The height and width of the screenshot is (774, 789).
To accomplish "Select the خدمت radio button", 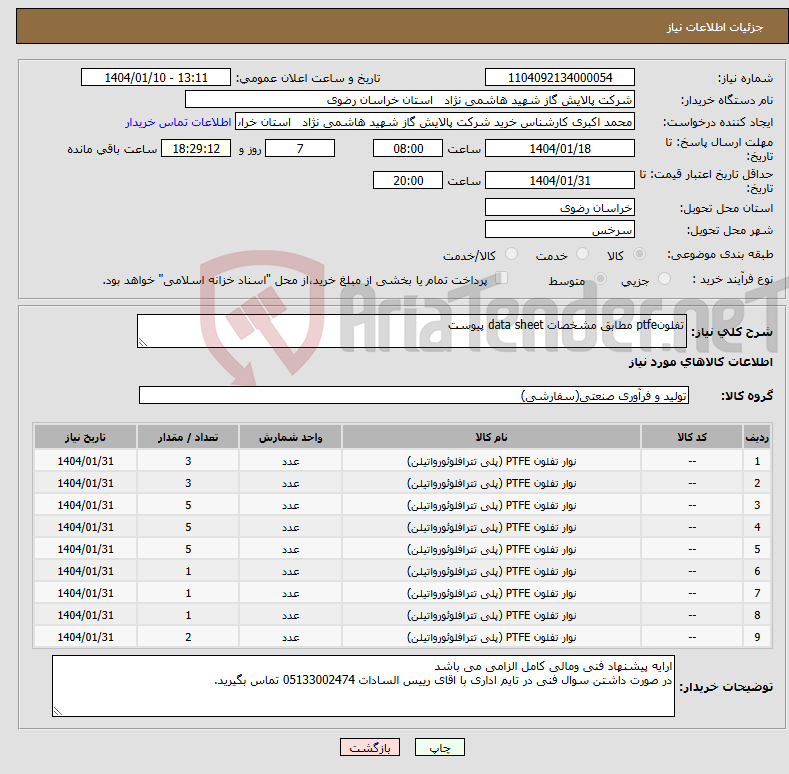I will [582, 254].
